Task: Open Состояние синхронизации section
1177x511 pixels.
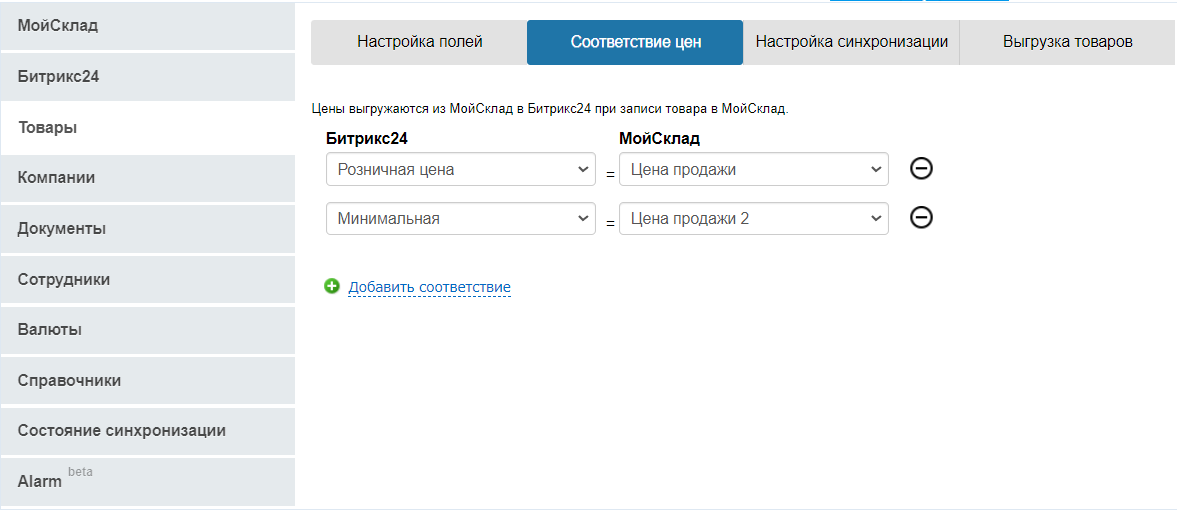Action: [x=148, y=431]
